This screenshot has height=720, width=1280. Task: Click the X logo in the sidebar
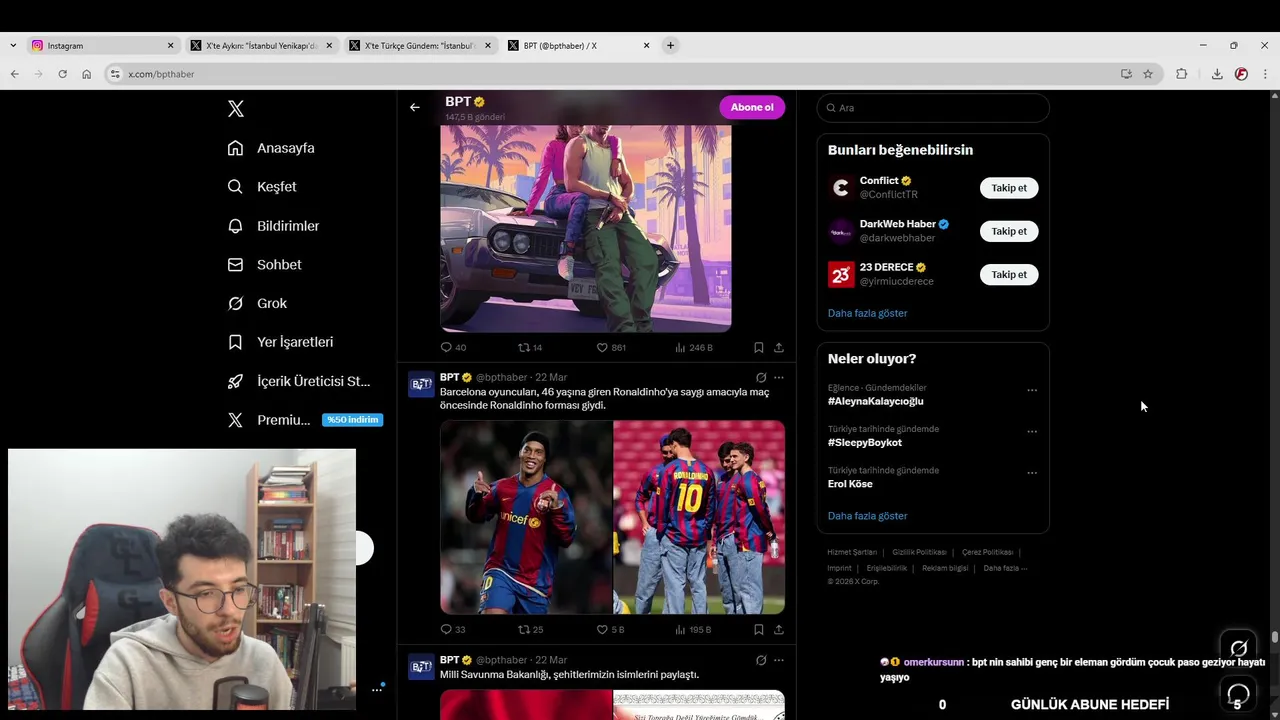pos(235,109)
